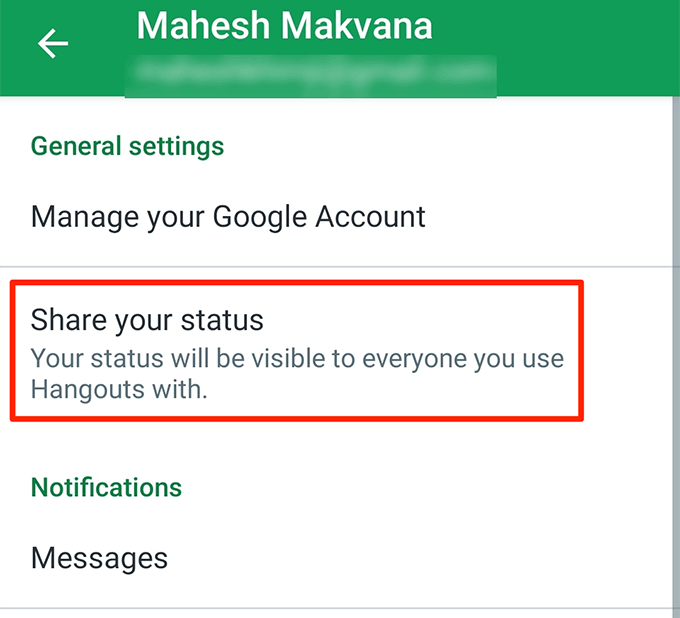Go back using the white left arrow
The image size is (680, 618).
pyautogui.click(x=52, y=43)
